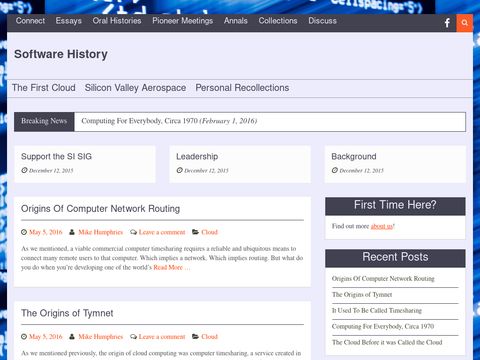
Task: Open Mike Humphries on Tymnet post
Action: coord(101,337)
